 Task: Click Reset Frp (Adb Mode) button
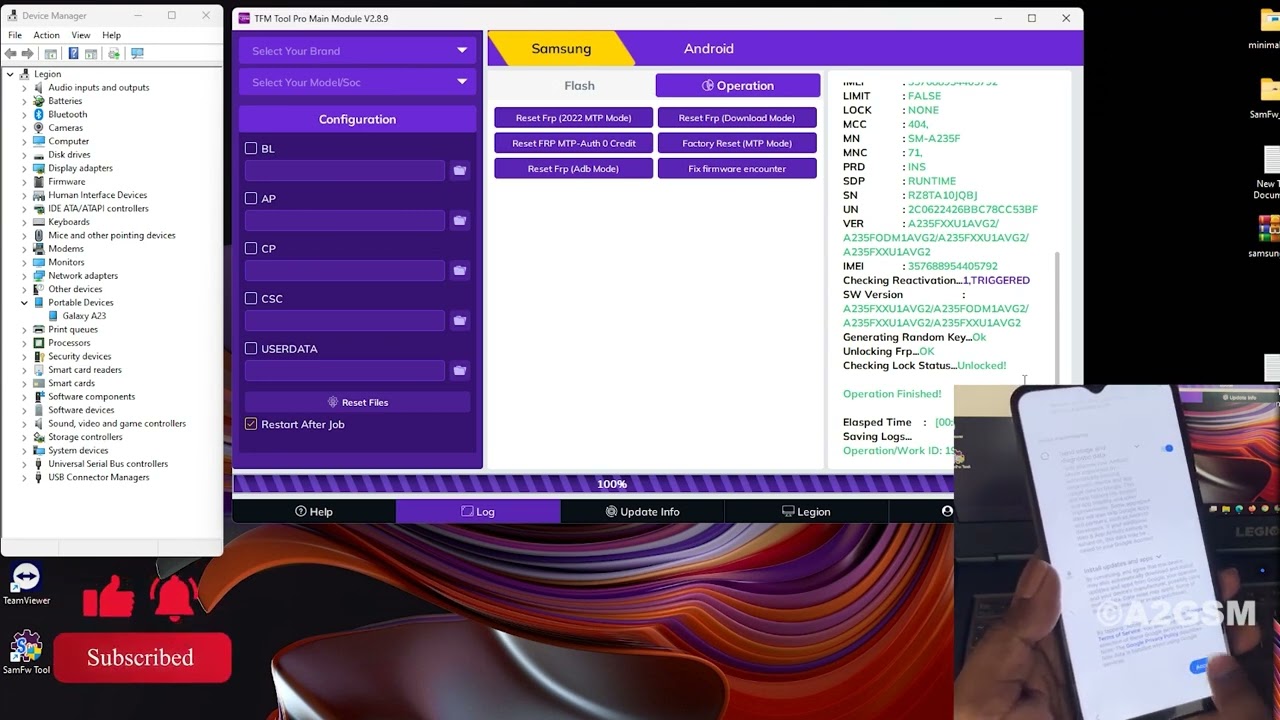pos(573,169)
